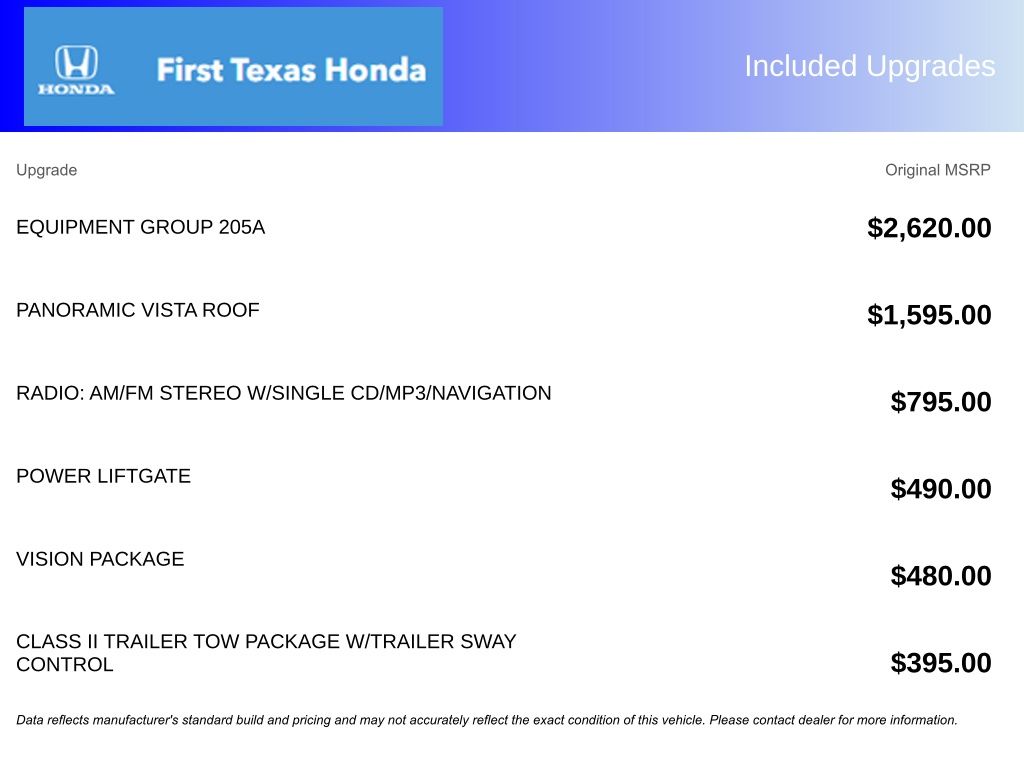Click the $480.00 Vision Package price
The height and width of the screenshot is (768, 1024).
click(941, 576)
